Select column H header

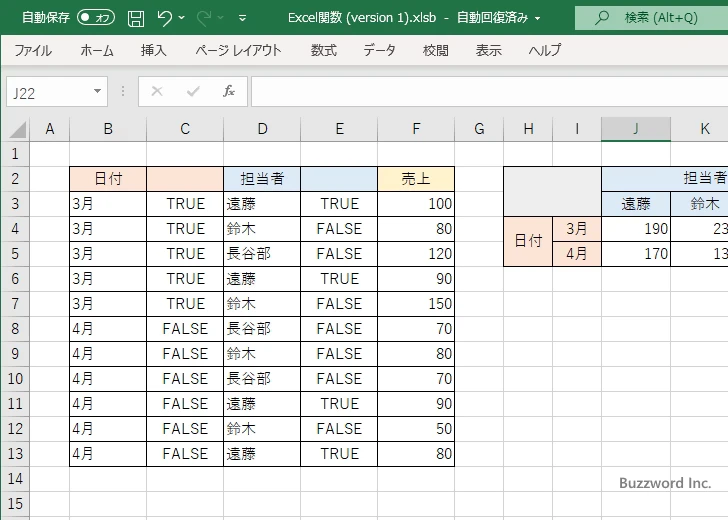coord(528,129)
